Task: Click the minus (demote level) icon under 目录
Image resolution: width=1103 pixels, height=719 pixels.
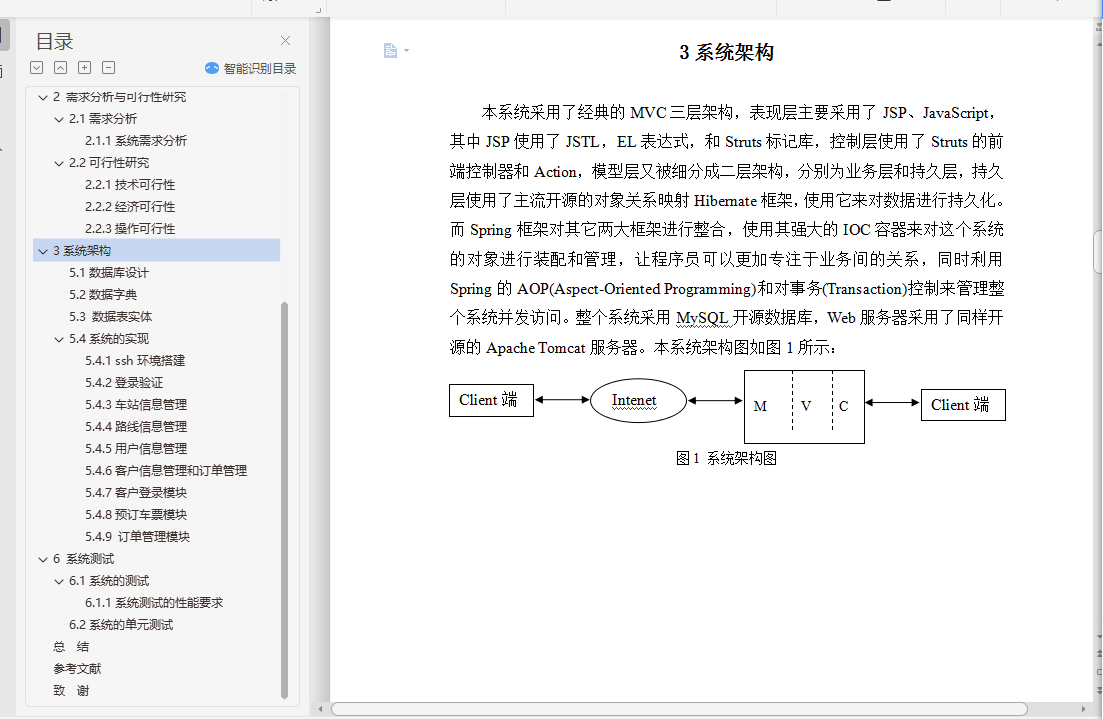Action: point(108,68)
